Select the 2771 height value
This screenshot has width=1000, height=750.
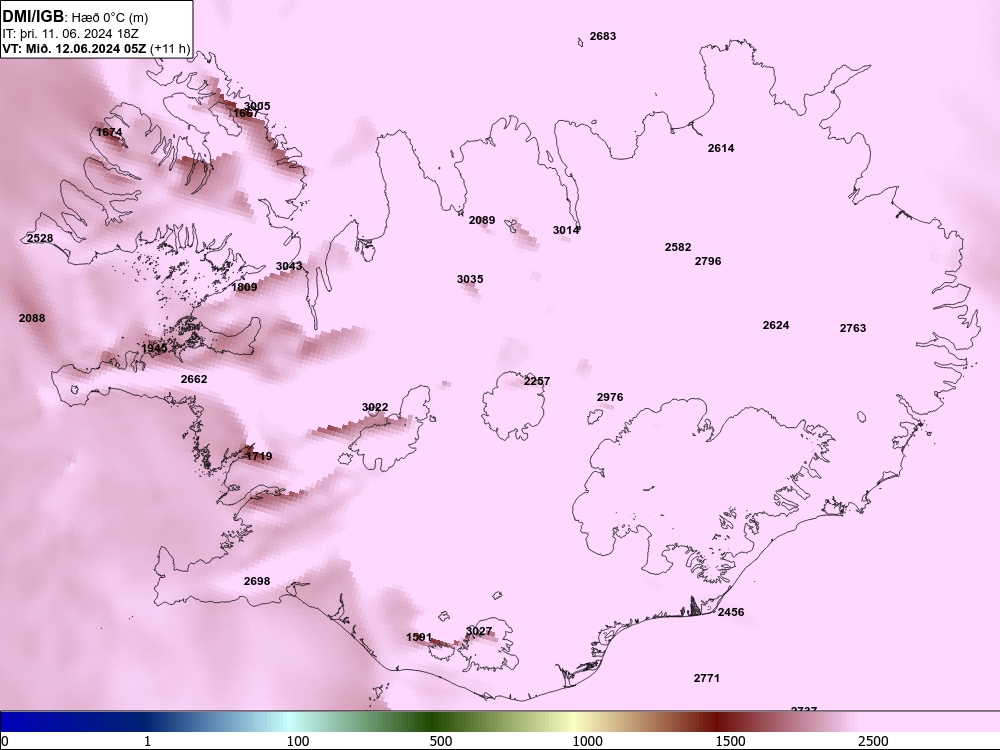pyautogui.click(x=707, y=678)
